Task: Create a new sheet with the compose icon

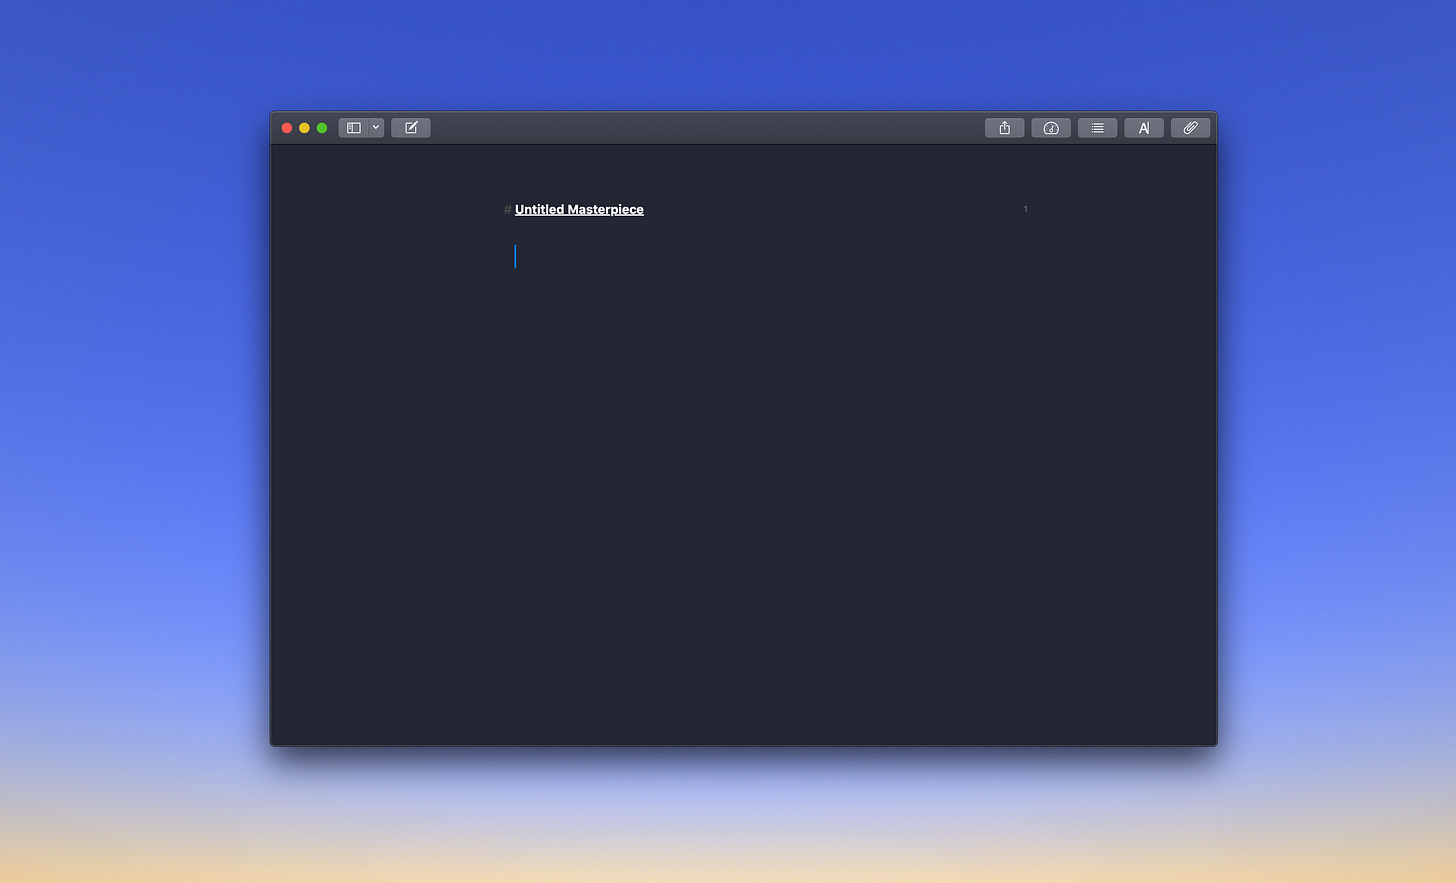Action: (411, 128)
